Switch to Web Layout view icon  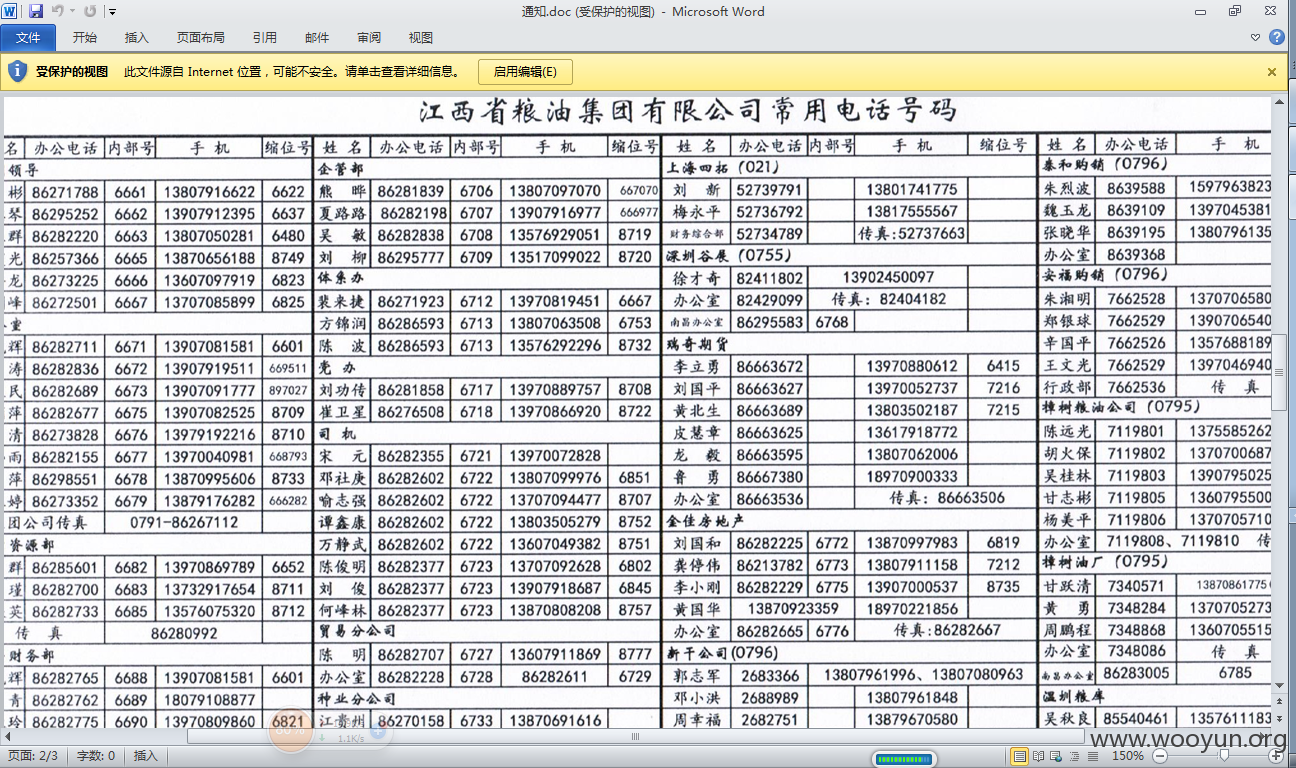click(x=1057, y=756)
